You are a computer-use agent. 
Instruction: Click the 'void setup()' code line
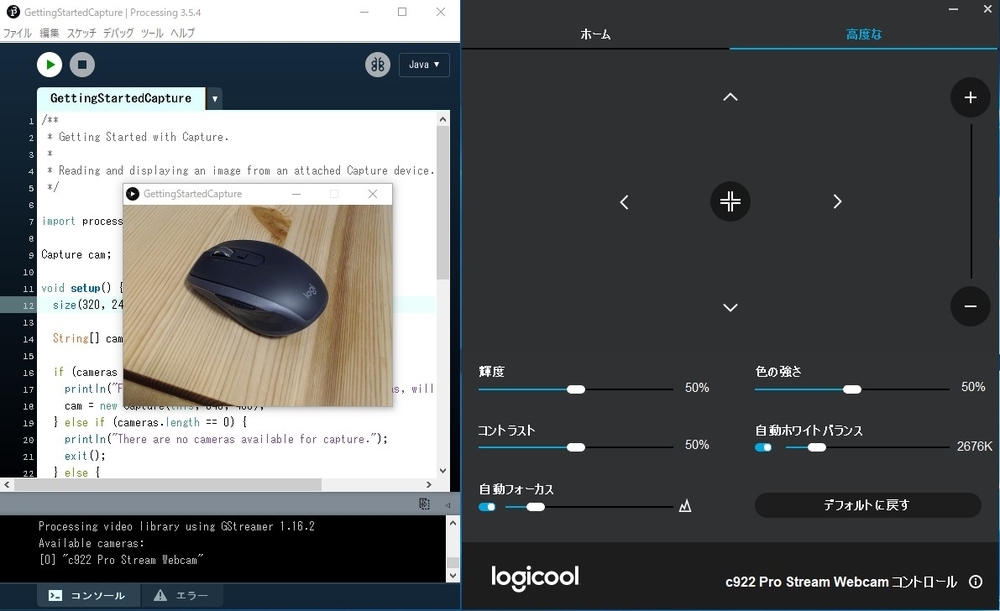(83, 288)
